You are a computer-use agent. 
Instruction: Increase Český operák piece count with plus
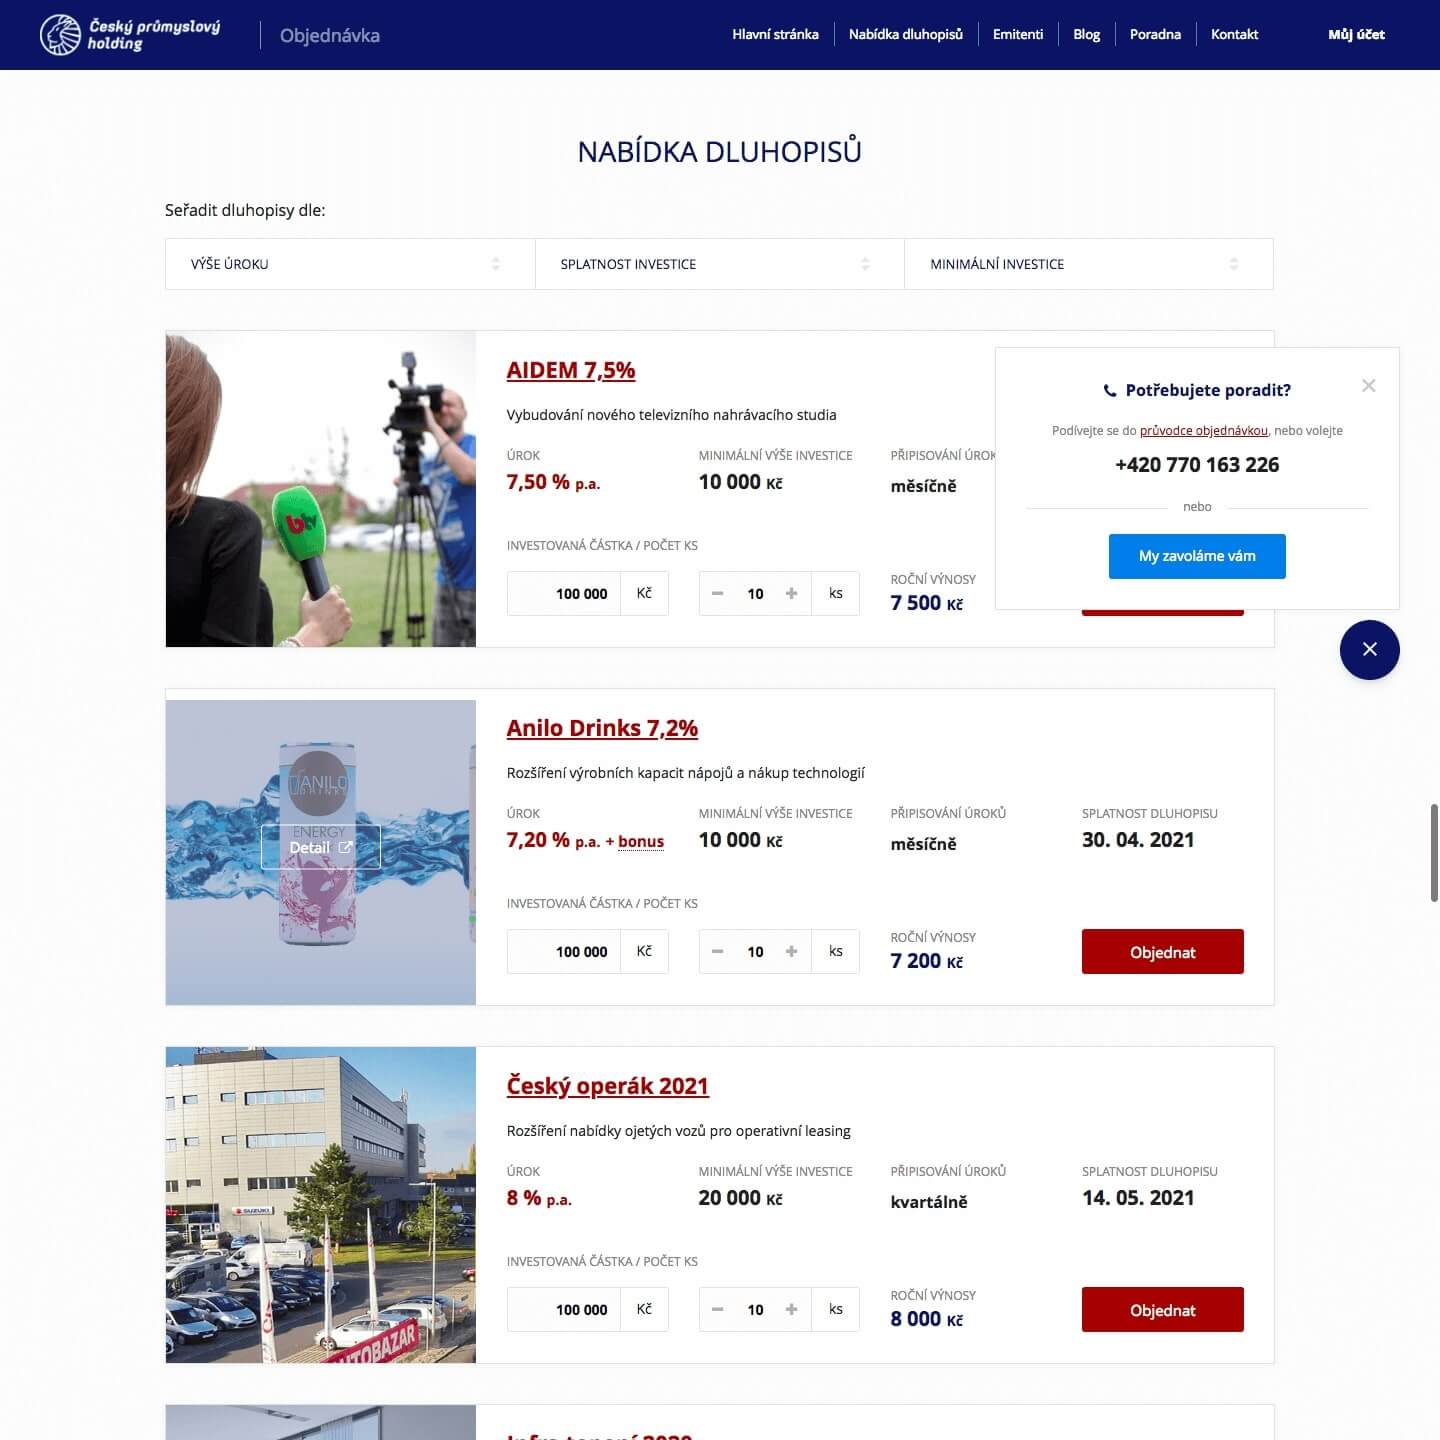point(792,1309)
